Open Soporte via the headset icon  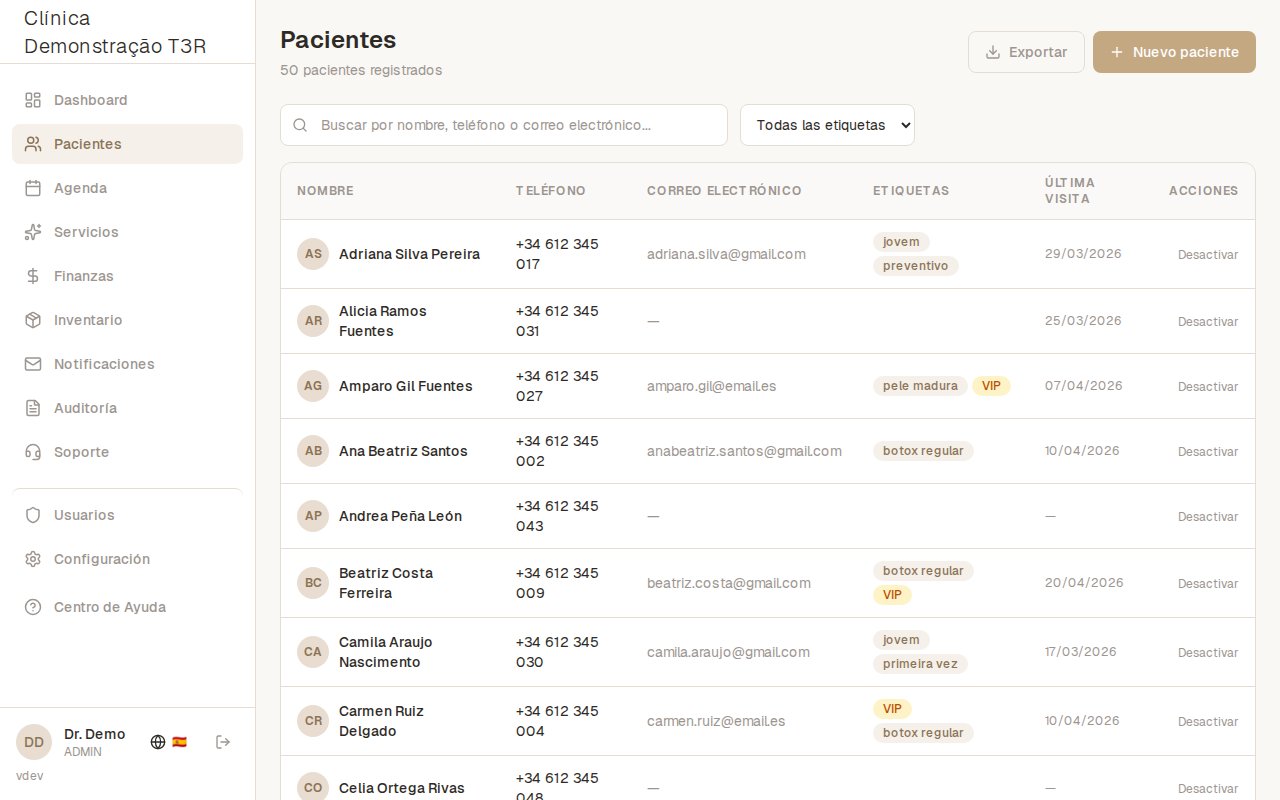tap(32, 452)
